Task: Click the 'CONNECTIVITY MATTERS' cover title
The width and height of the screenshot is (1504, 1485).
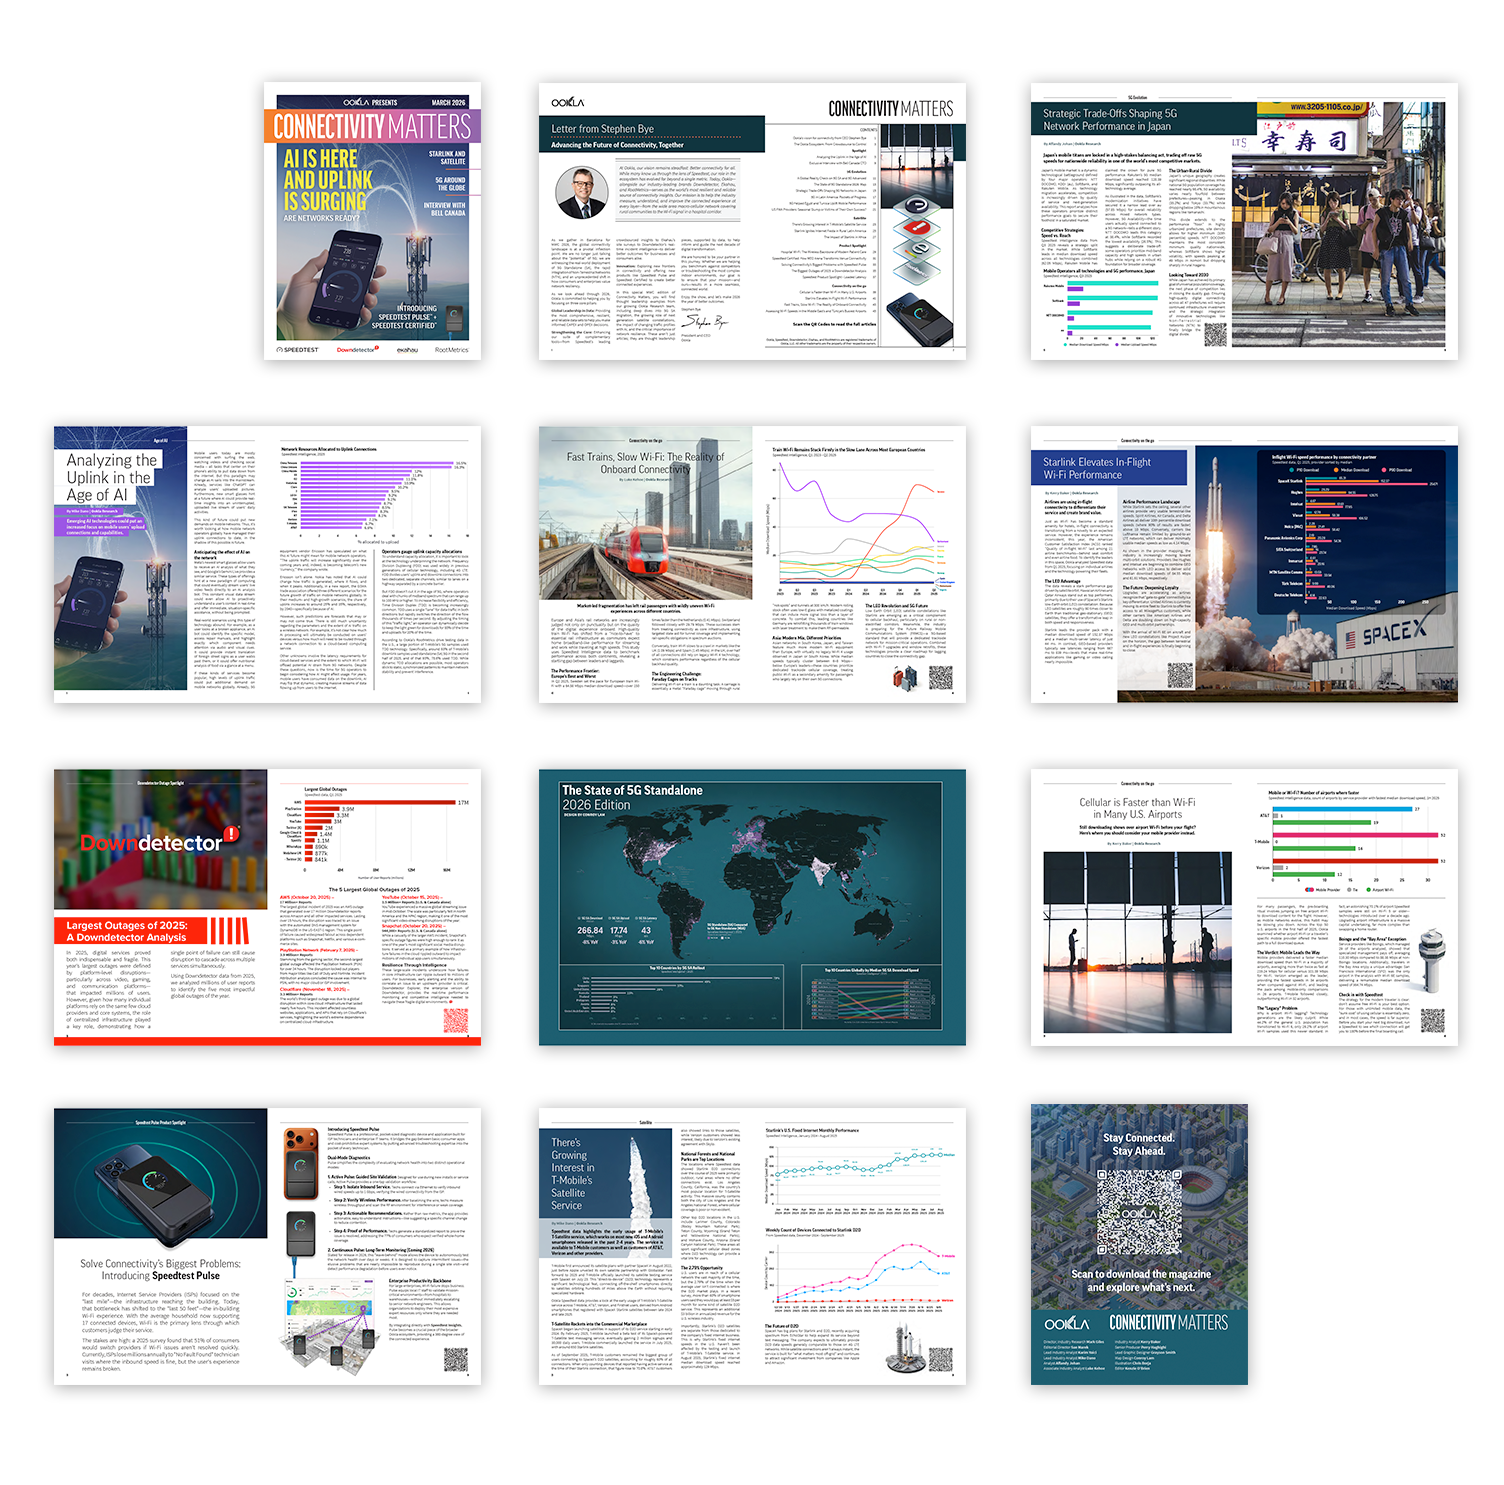Action: [x=372, y=126]
